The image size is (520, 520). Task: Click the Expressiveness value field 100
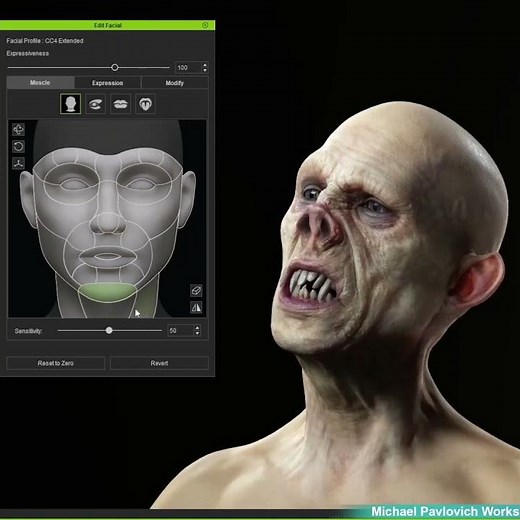coord(188,68)
